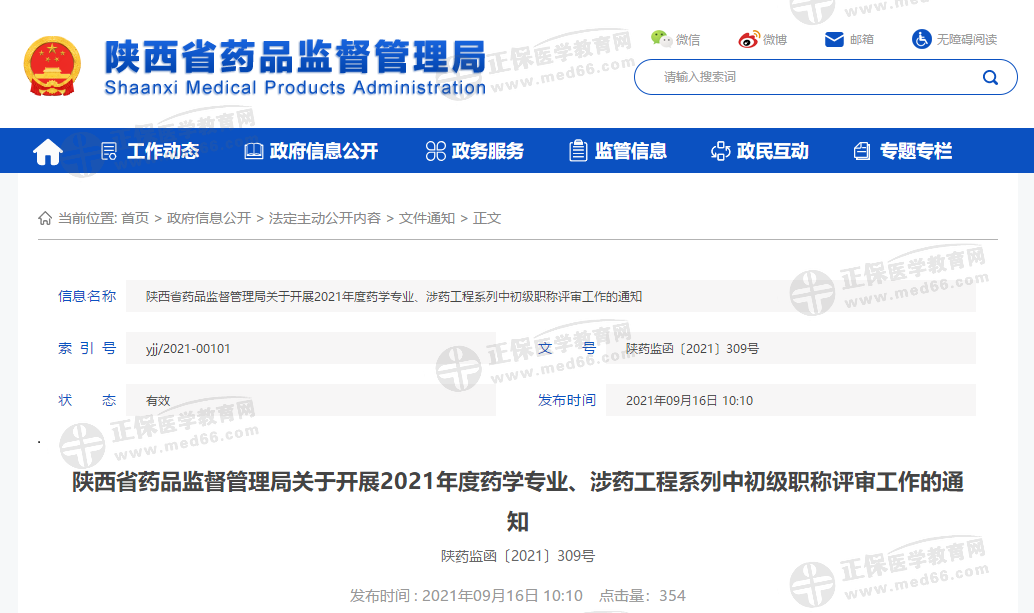Viewport: 1034px width, 613px height.
Task: Click the national emblem logo
Action: coord(54,66)
